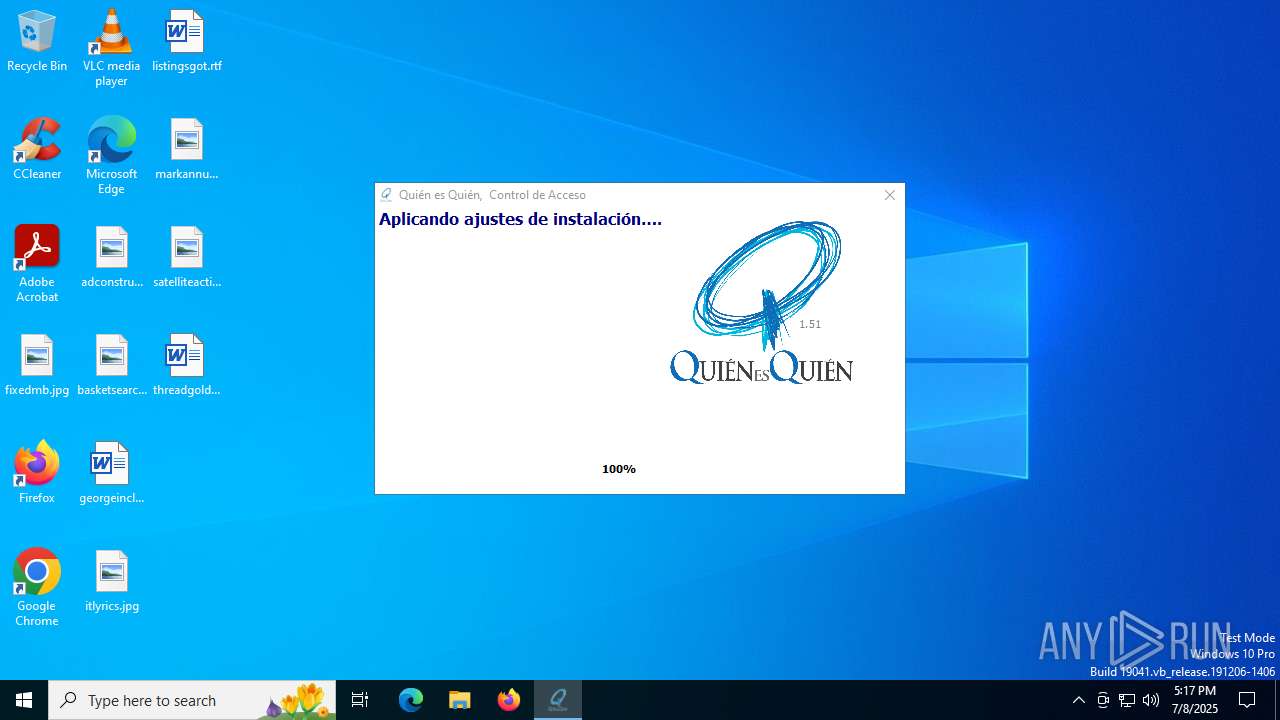Open the Google Chrome desktop shortcut
The height and width of the screenshot is (720, 1280).
coord(37,588)
